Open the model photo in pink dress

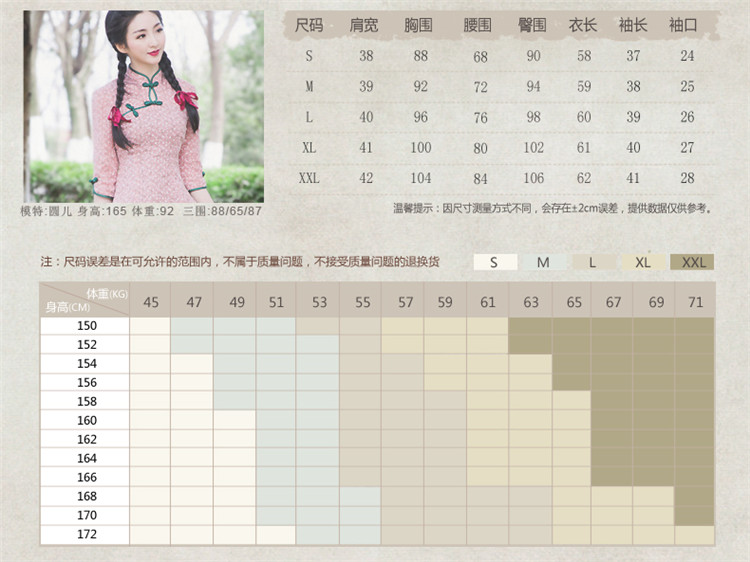pyautogui.click(x=143, y=106)
